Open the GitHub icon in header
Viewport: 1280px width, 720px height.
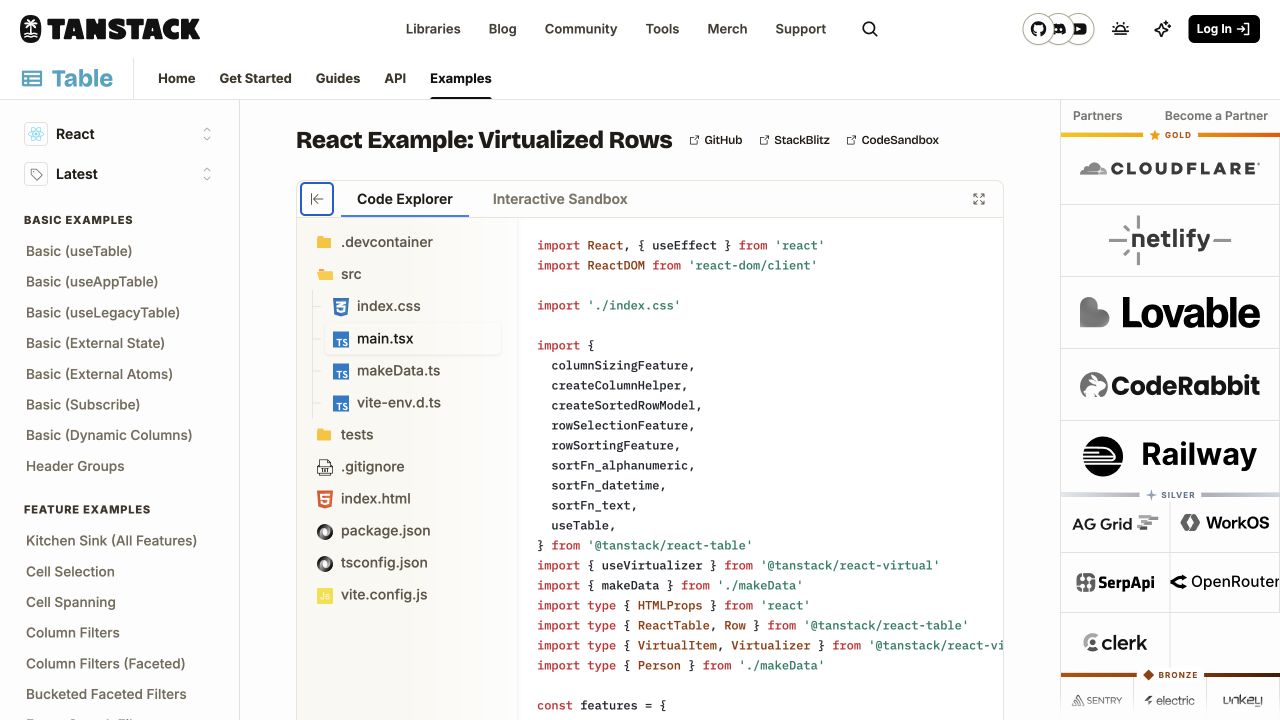[1038, 29]
